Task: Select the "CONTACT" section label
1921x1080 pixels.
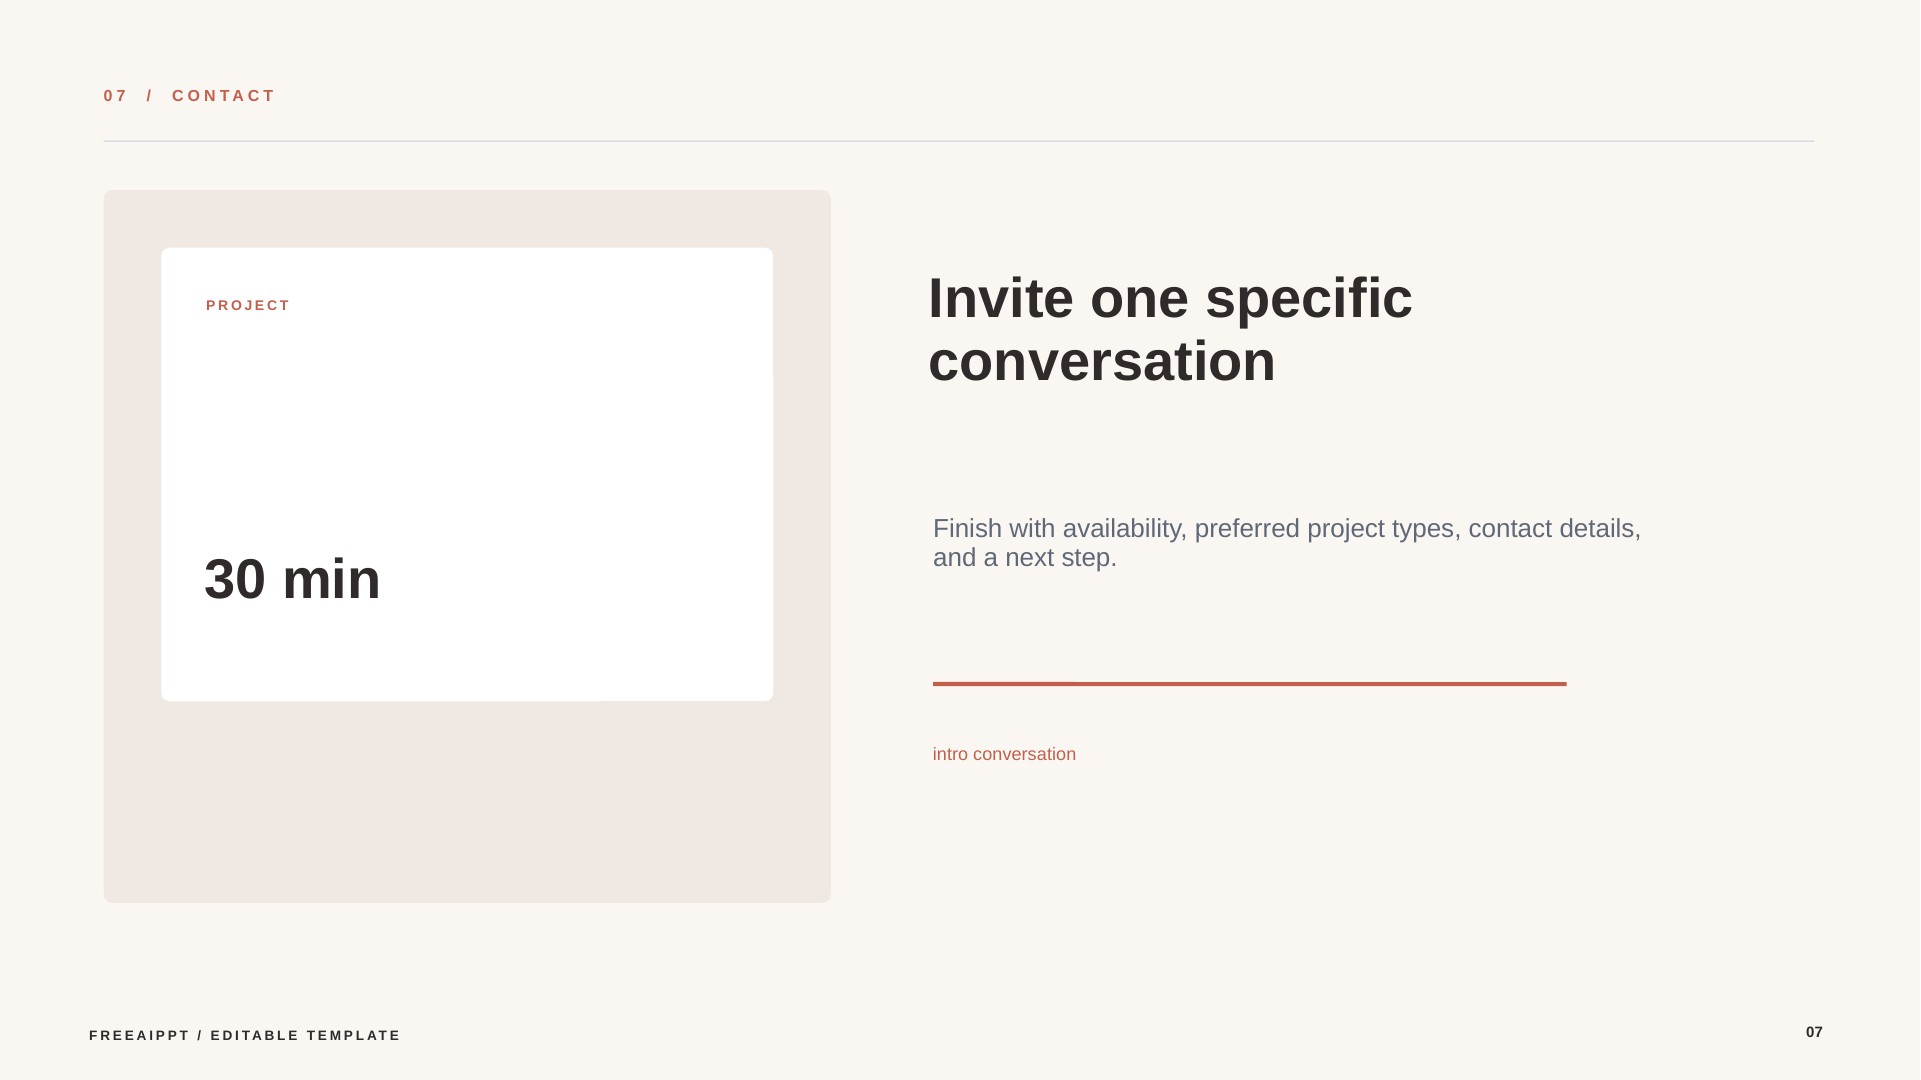Action: [x=223, y=96]
